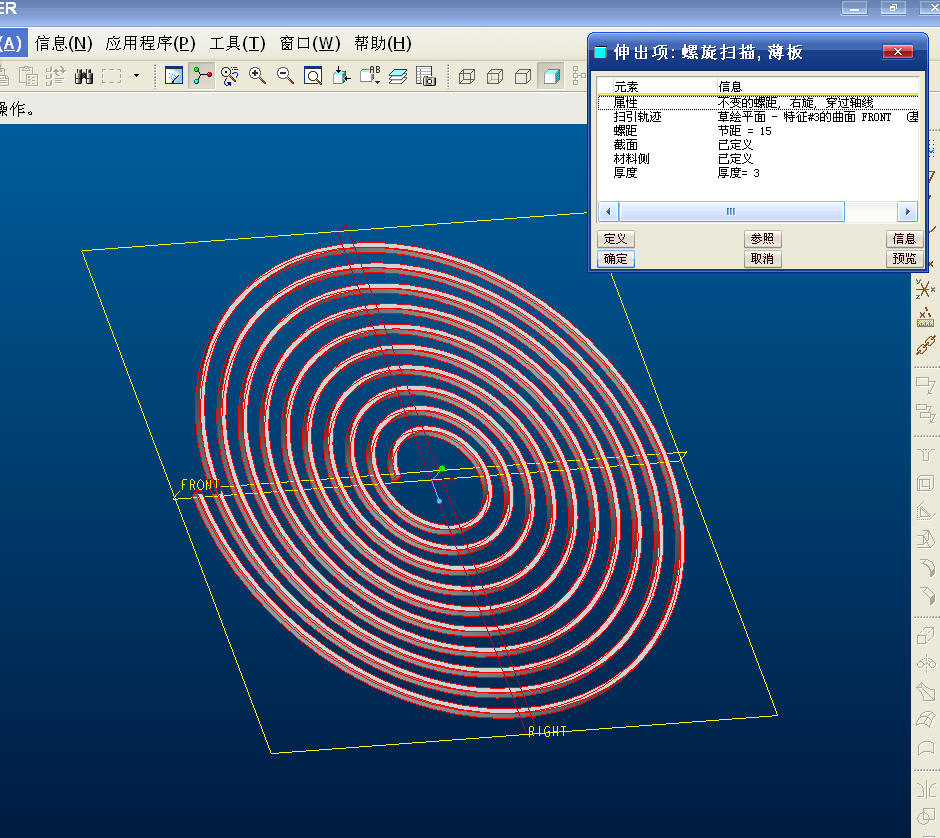Image resolution: width=940 pixels, height=838 pixels.
Task: Click the coordinate system datum icon
Action: (926, 289)
